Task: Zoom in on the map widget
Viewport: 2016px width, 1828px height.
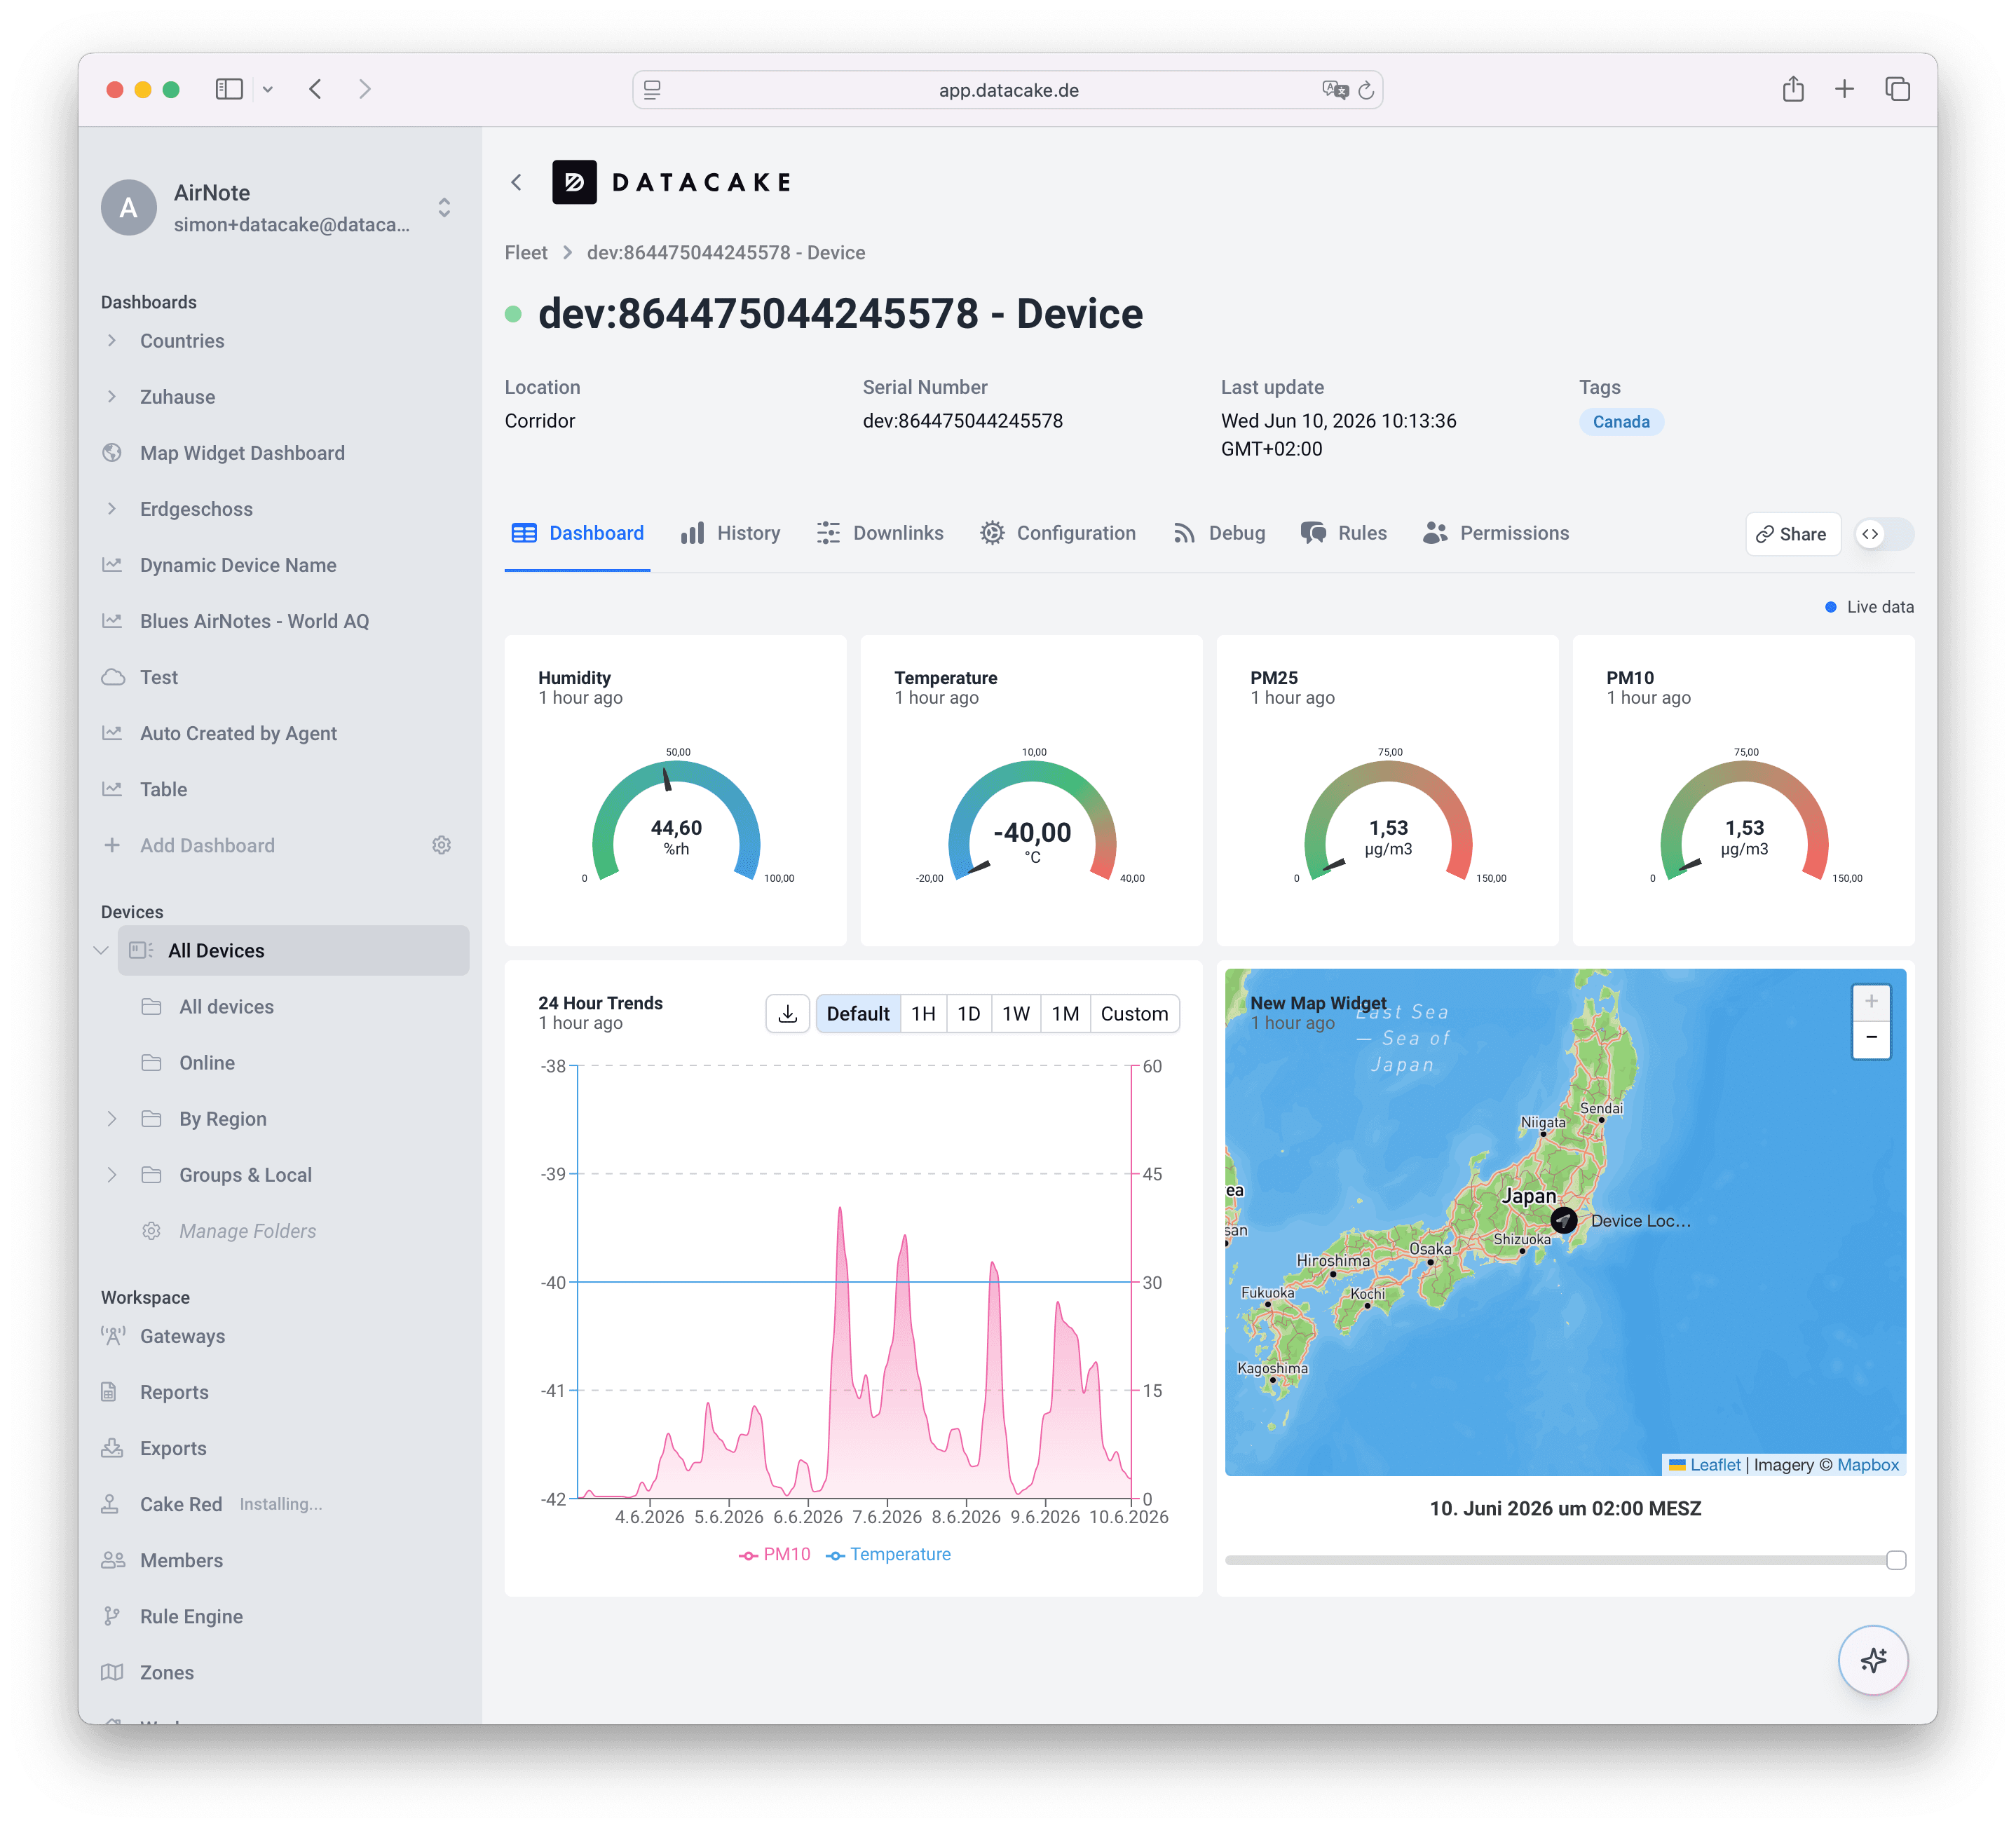Action: pos(1871,1001)
